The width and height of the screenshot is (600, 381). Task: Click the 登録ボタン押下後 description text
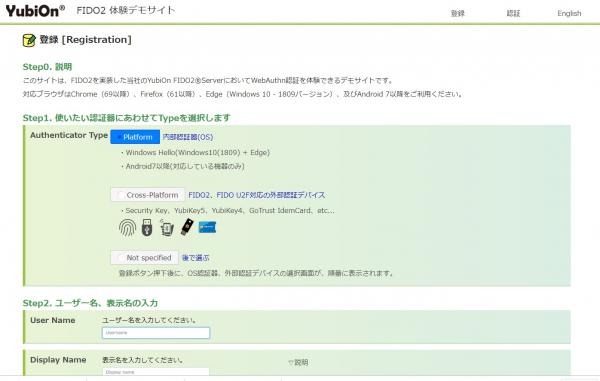(x=256, y=273)
